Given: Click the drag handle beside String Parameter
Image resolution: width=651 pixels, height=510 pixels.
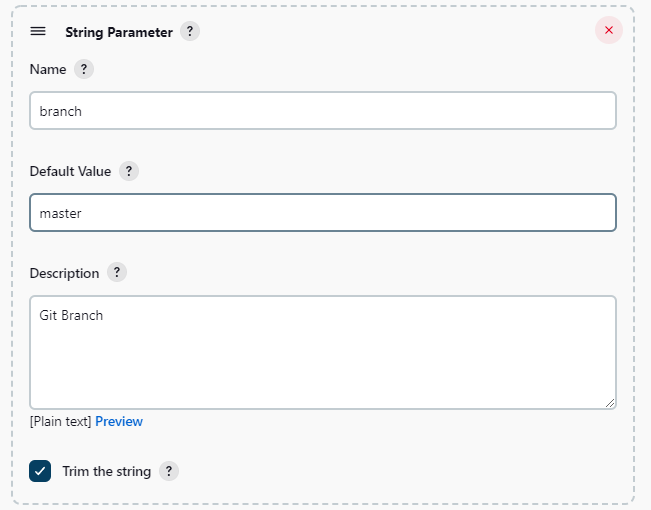Looking at the screenshot, I should click(x=38, y=31).
